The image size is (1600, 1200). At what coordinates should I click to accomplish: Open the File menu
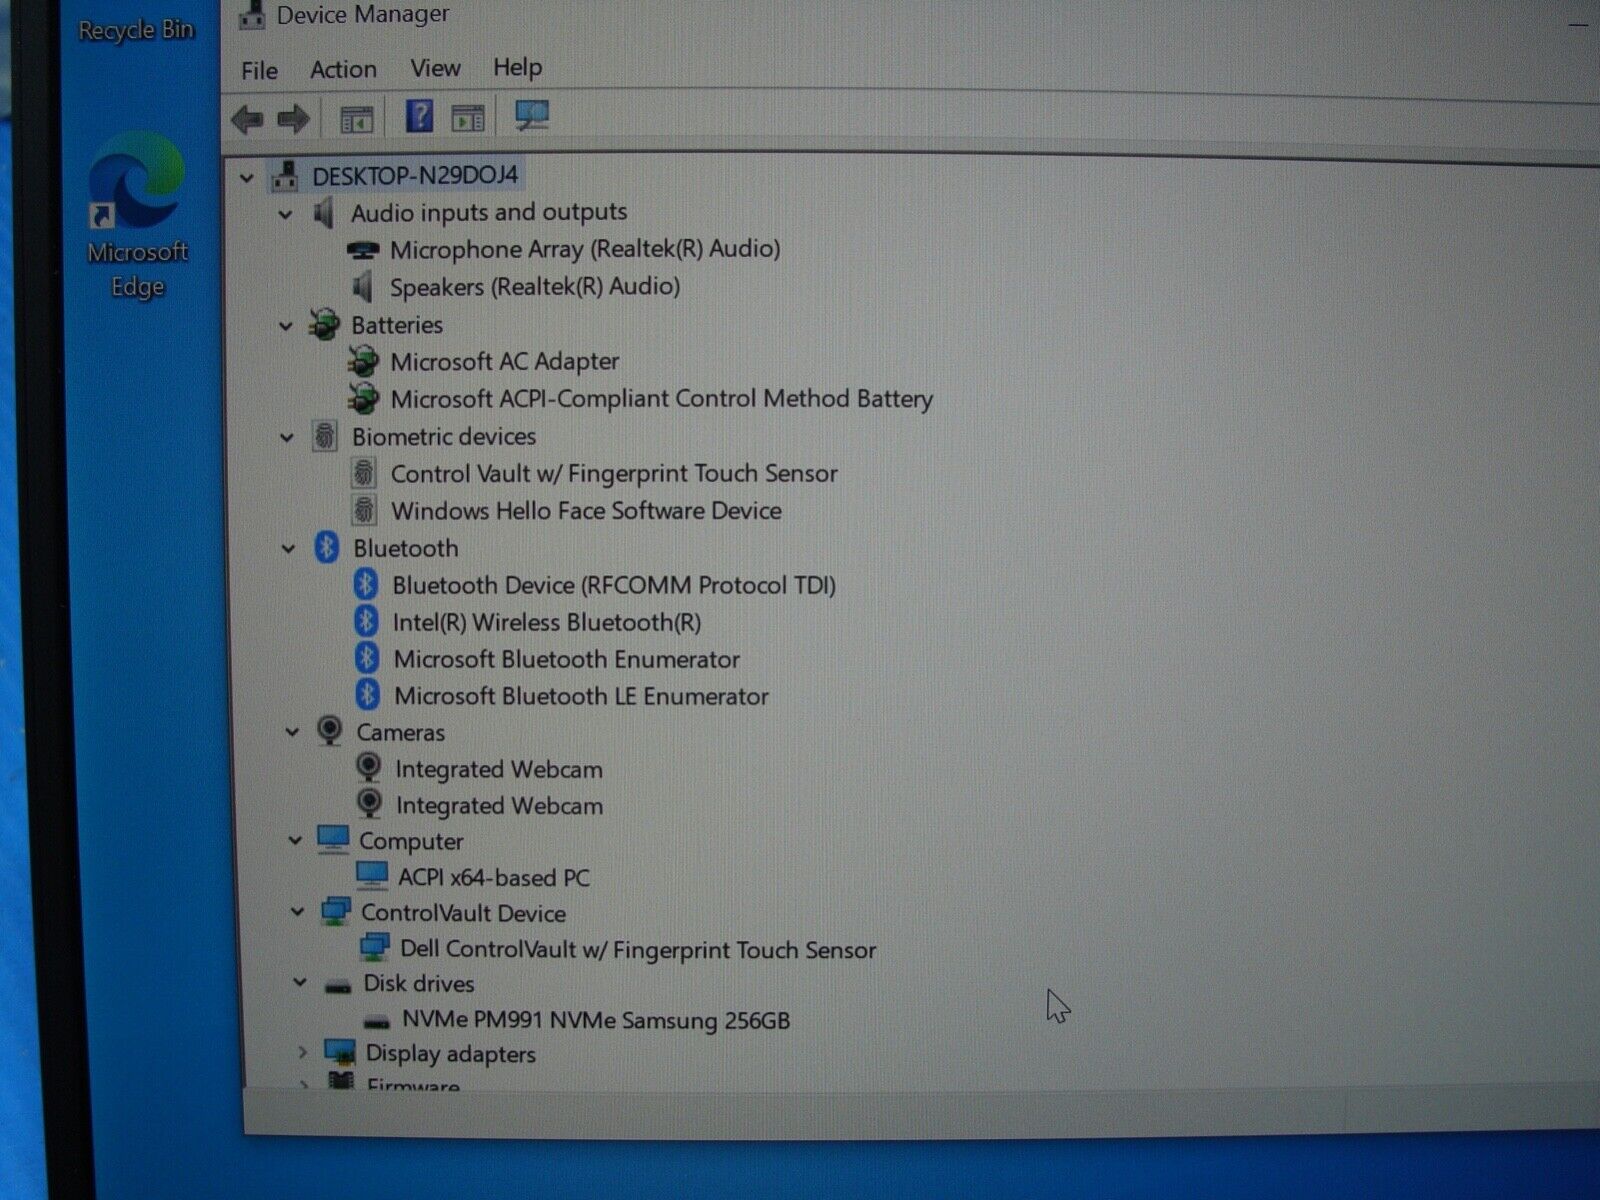click(x=259, y=71)
